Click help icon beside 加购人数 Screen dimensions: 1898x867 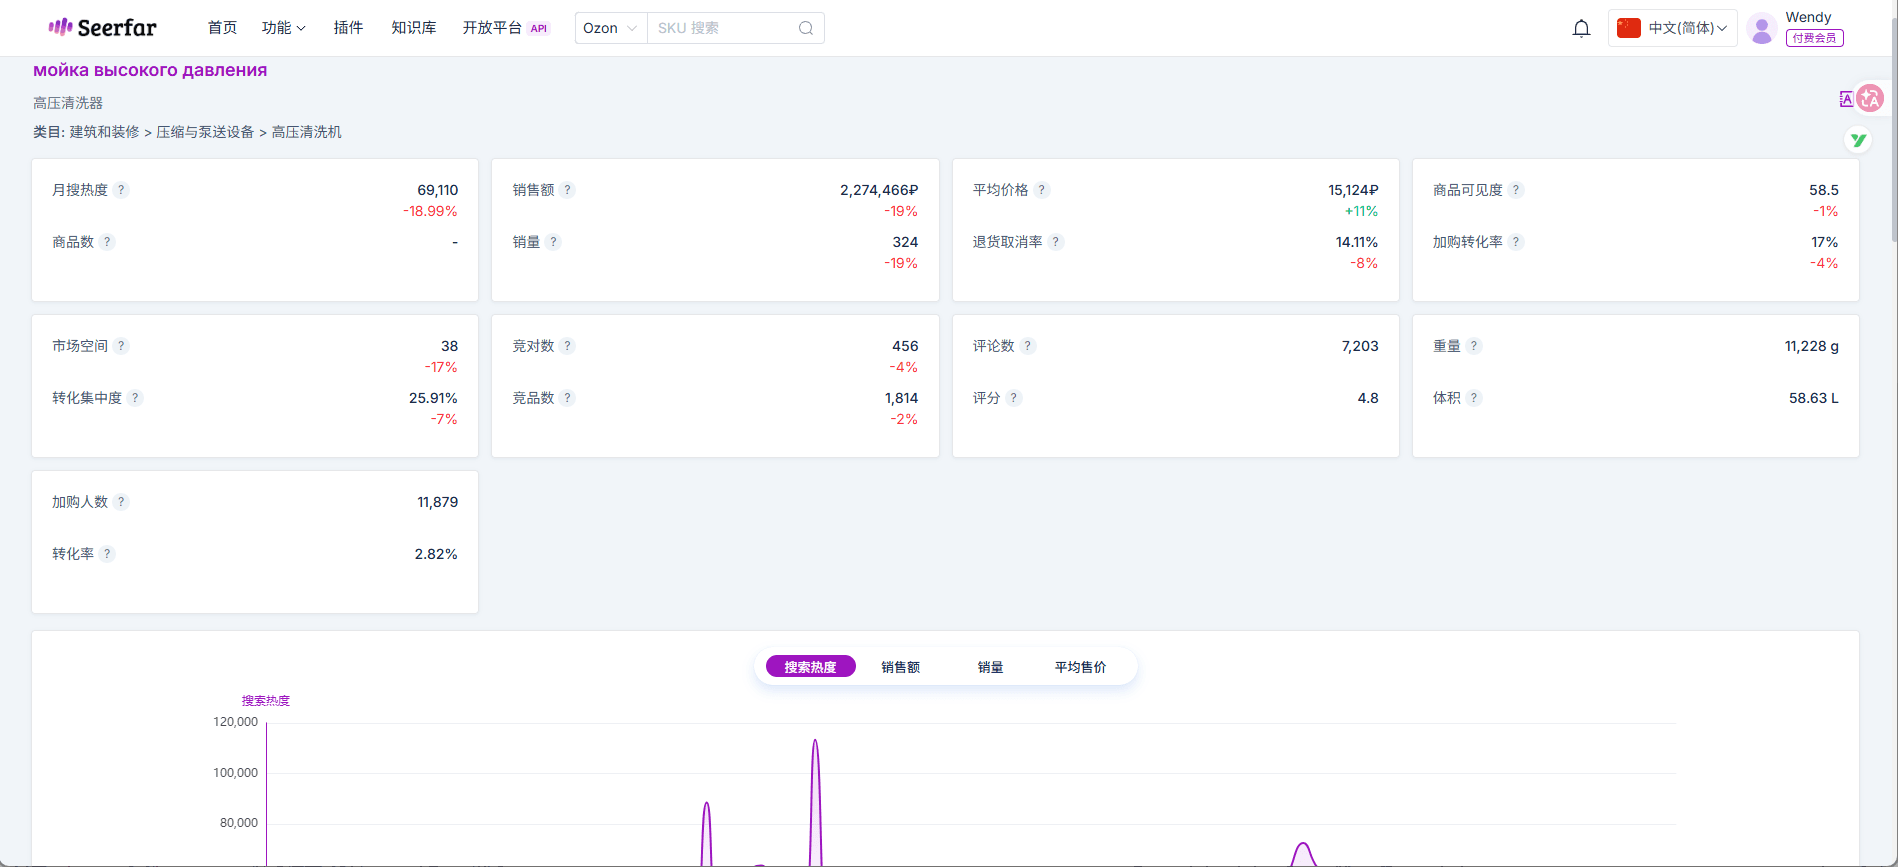(x=121, y=502)
